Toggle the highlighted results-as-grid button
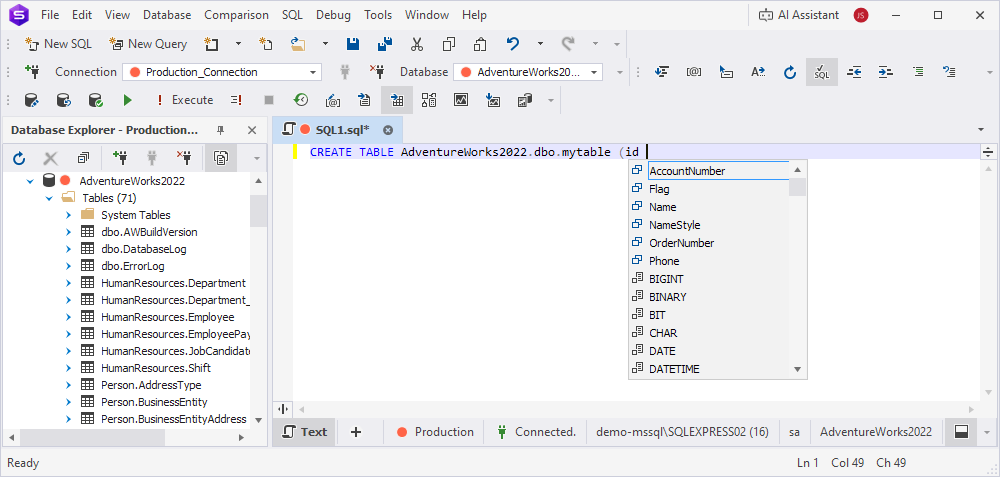The image size is (1000, 477). (397, 100)
